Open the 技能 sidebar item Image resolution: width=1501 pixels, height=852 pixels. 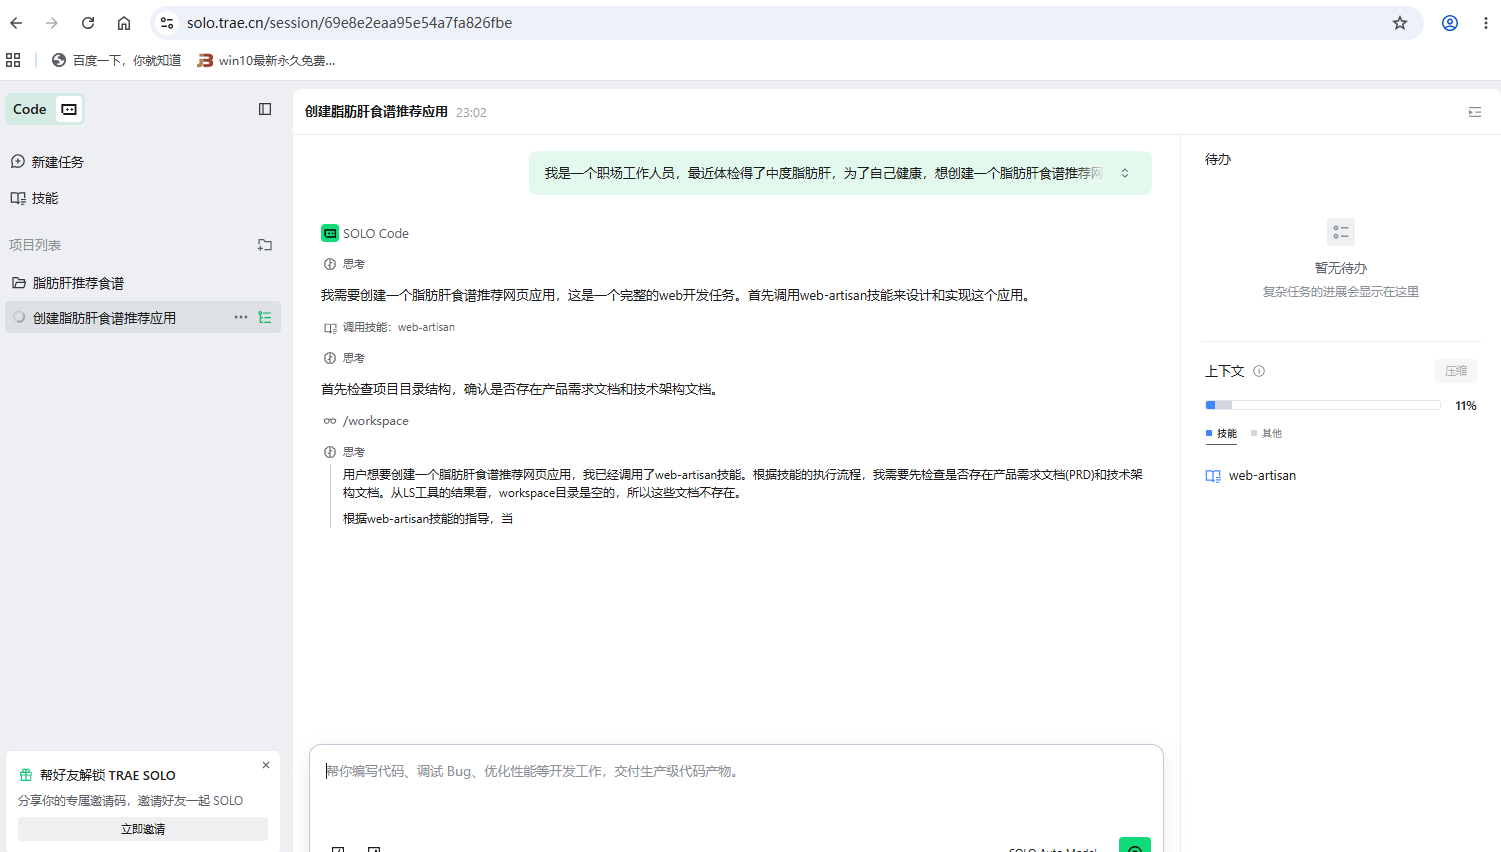pos(44,198)
